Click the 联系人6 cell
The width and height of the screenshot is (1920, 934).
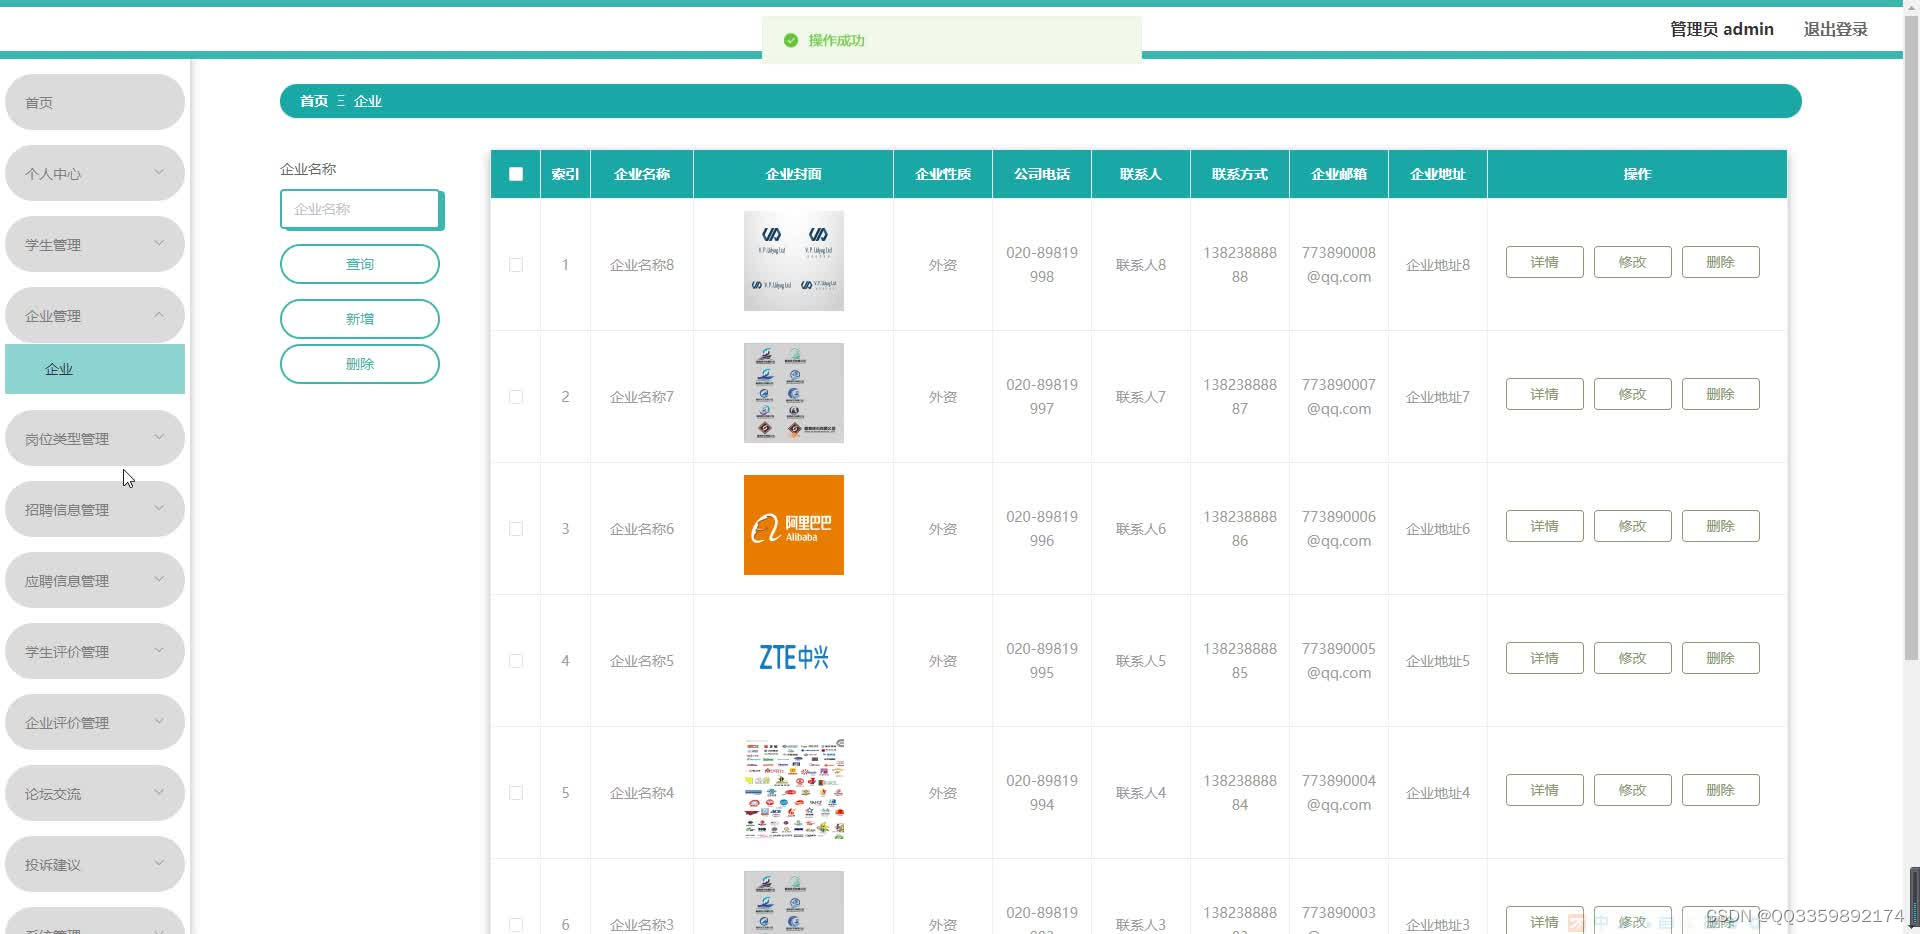1141,529
